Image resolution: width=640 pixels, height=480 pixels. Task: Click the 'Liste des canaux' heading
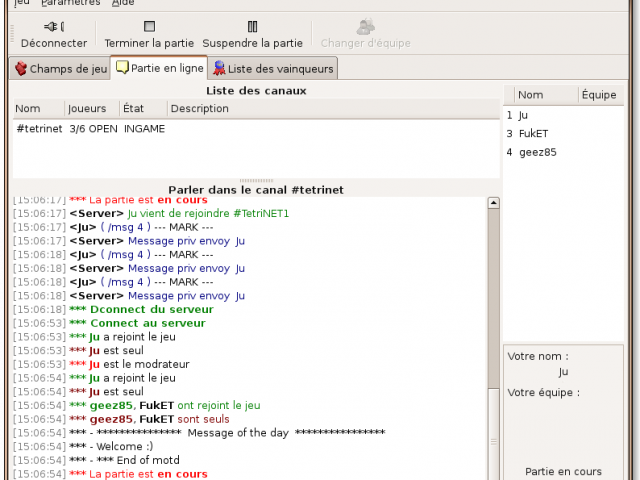pyautogui.click(x=256, y=91)
